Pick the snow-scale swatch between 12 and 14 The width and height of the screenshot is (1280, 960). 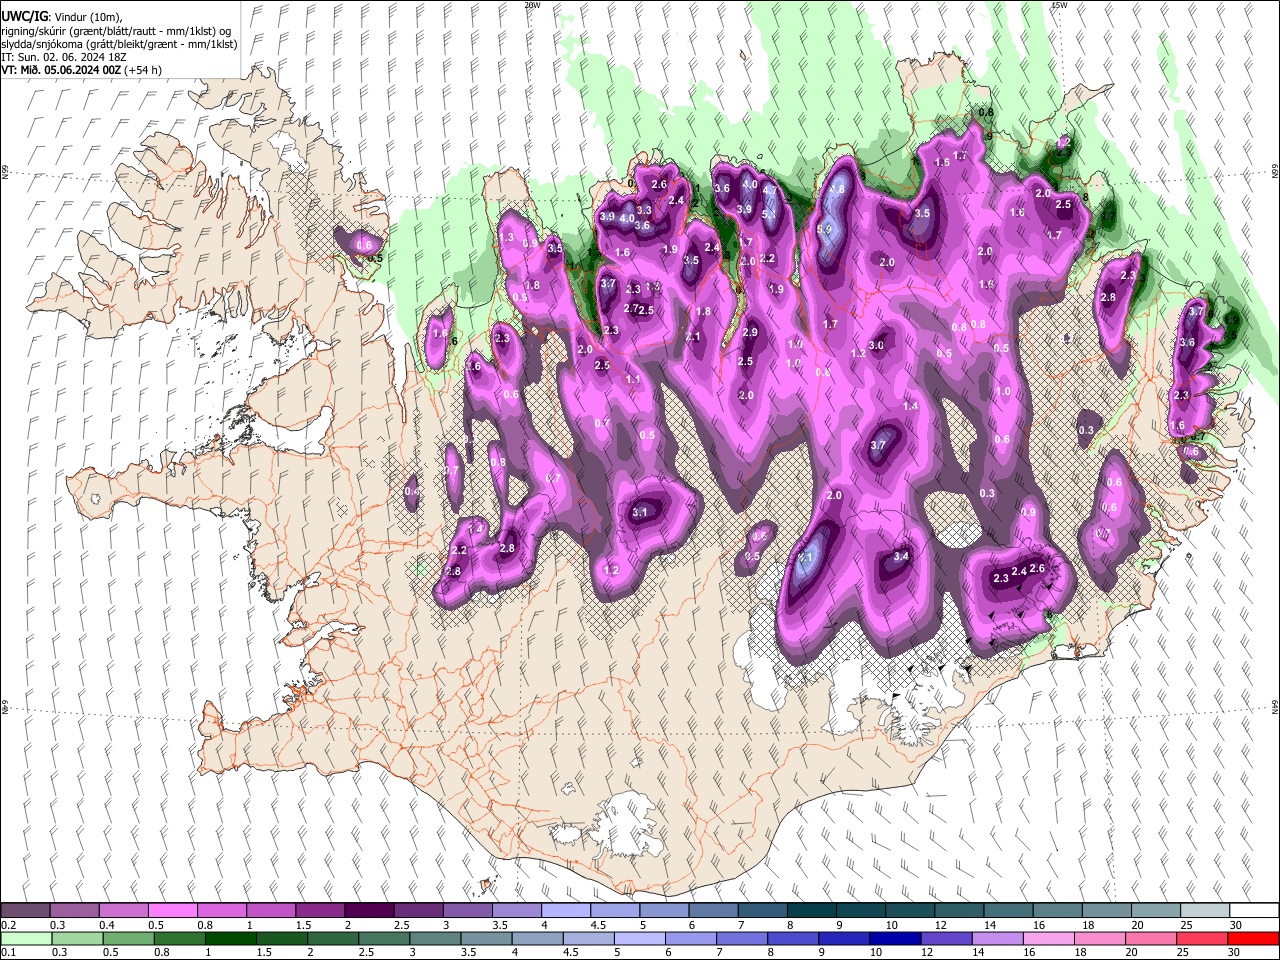point(957,911)
